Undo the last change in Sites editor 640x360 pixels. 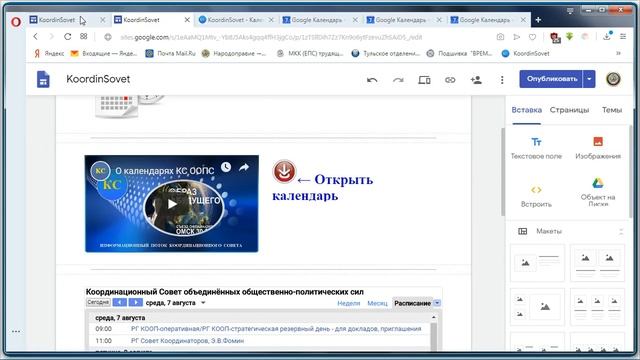pyautogui.click(x=372, y=80)
